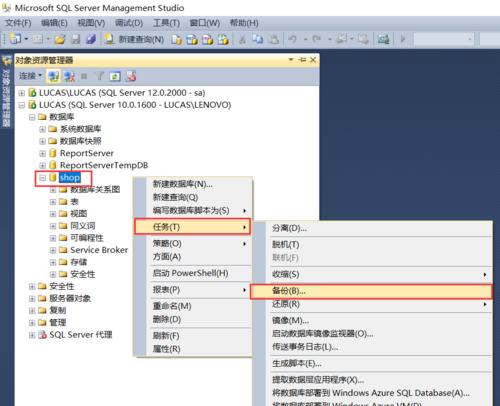The width and height of the screenshot is (500, 406).
Task: Open the 工具(T) menu
Action: (166, 23)
